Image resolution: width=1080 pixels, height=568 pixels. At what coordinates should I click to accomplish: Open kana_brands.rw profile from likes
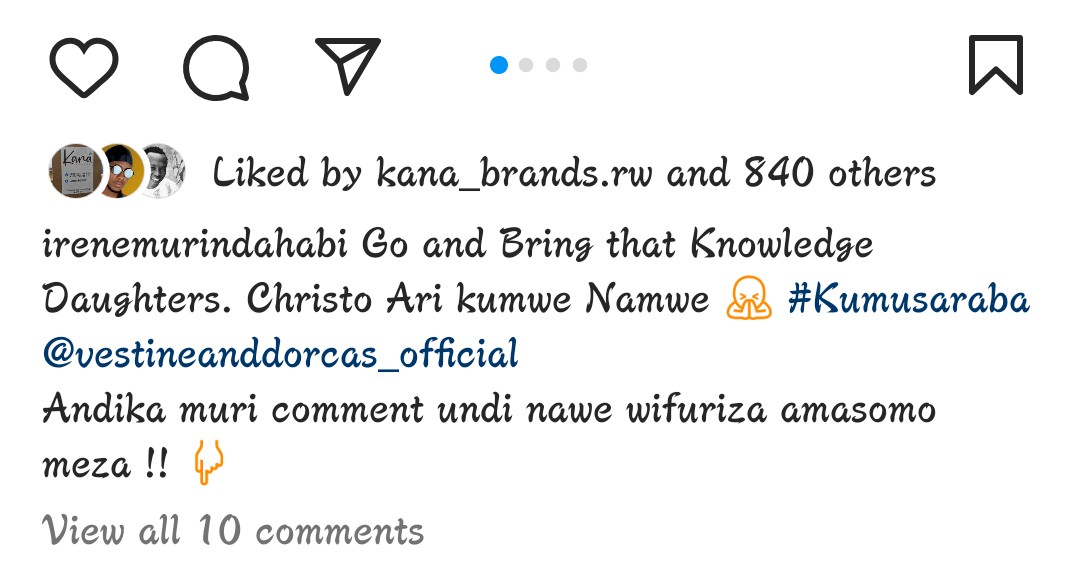pyautogui.click(x=513, y=173)
